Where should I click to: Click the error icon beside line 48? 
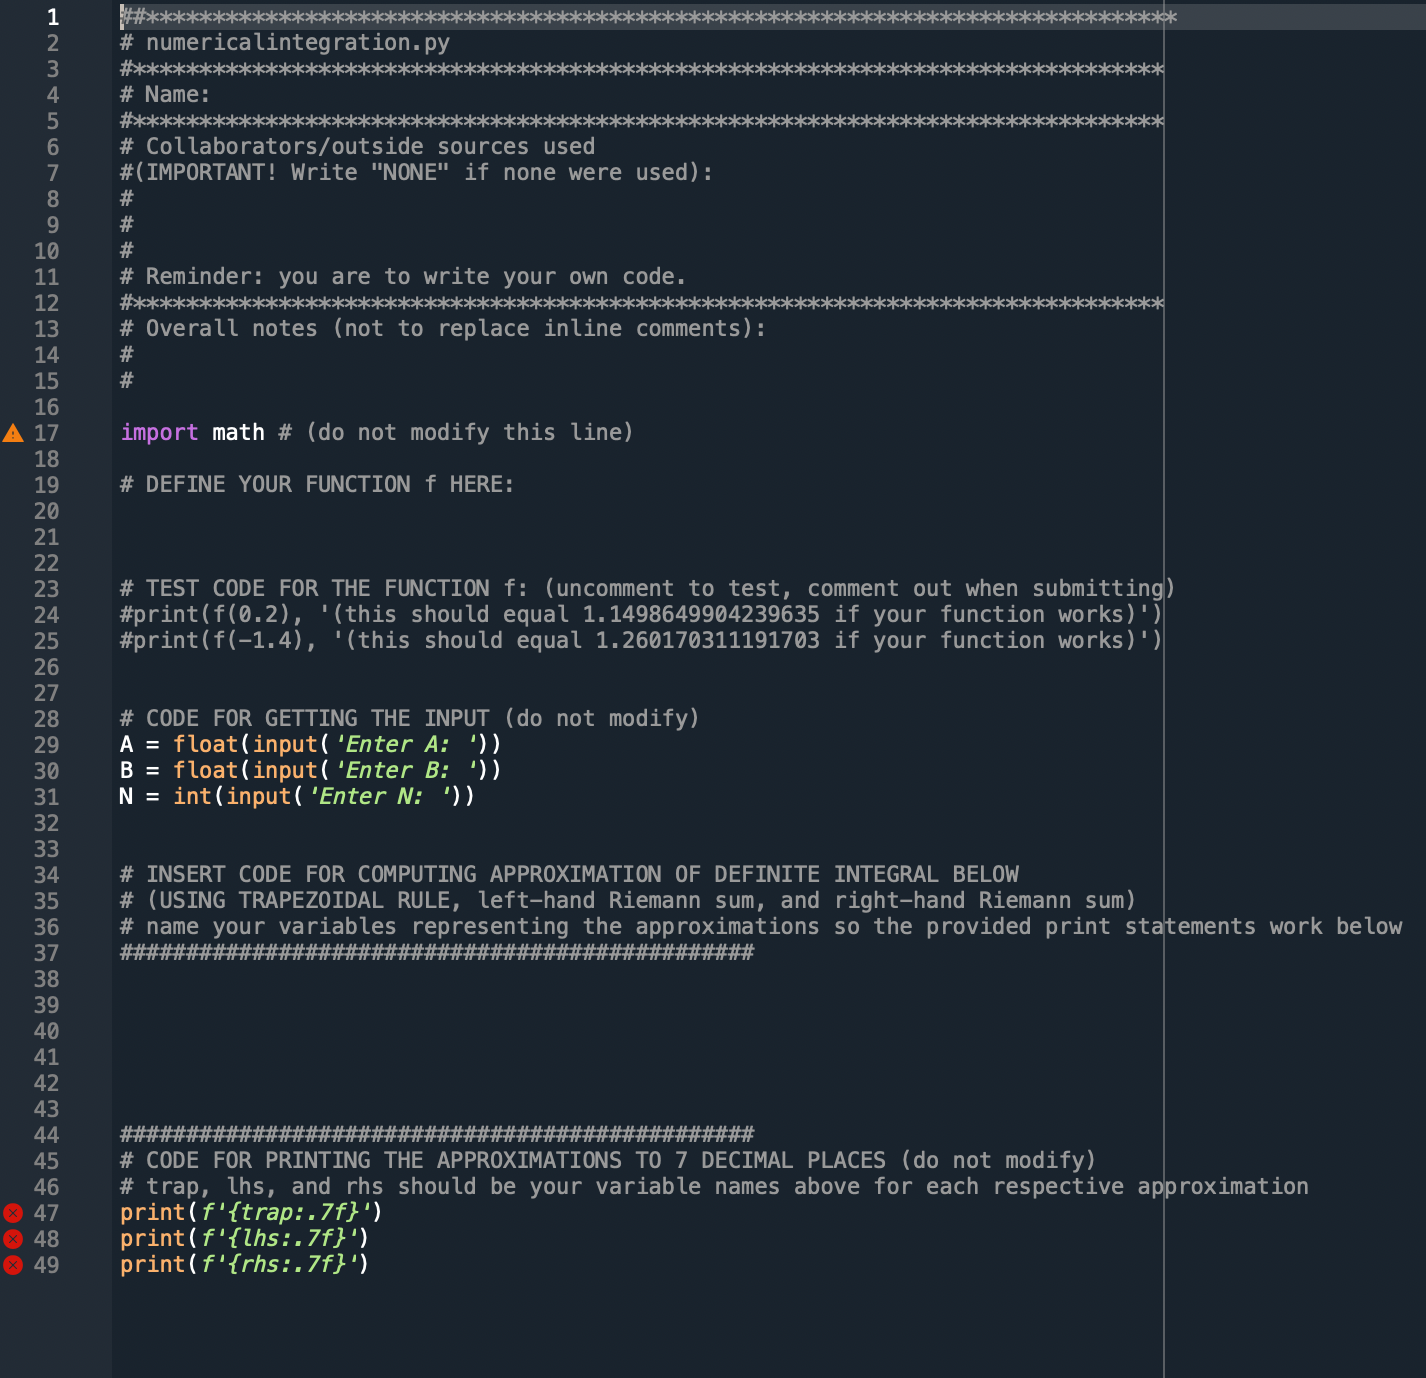tap(12, 1238)
